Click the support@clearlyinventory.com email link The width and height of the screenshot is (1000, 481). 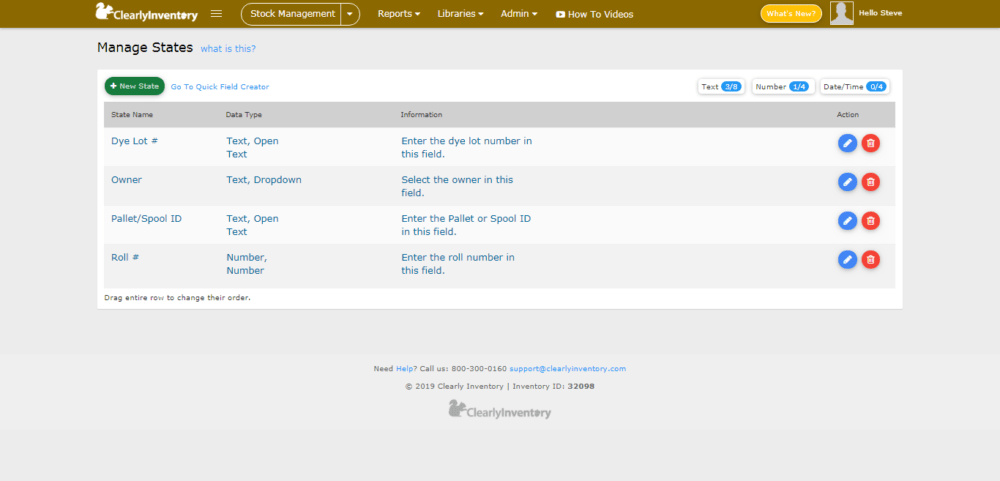coord(568,369)
